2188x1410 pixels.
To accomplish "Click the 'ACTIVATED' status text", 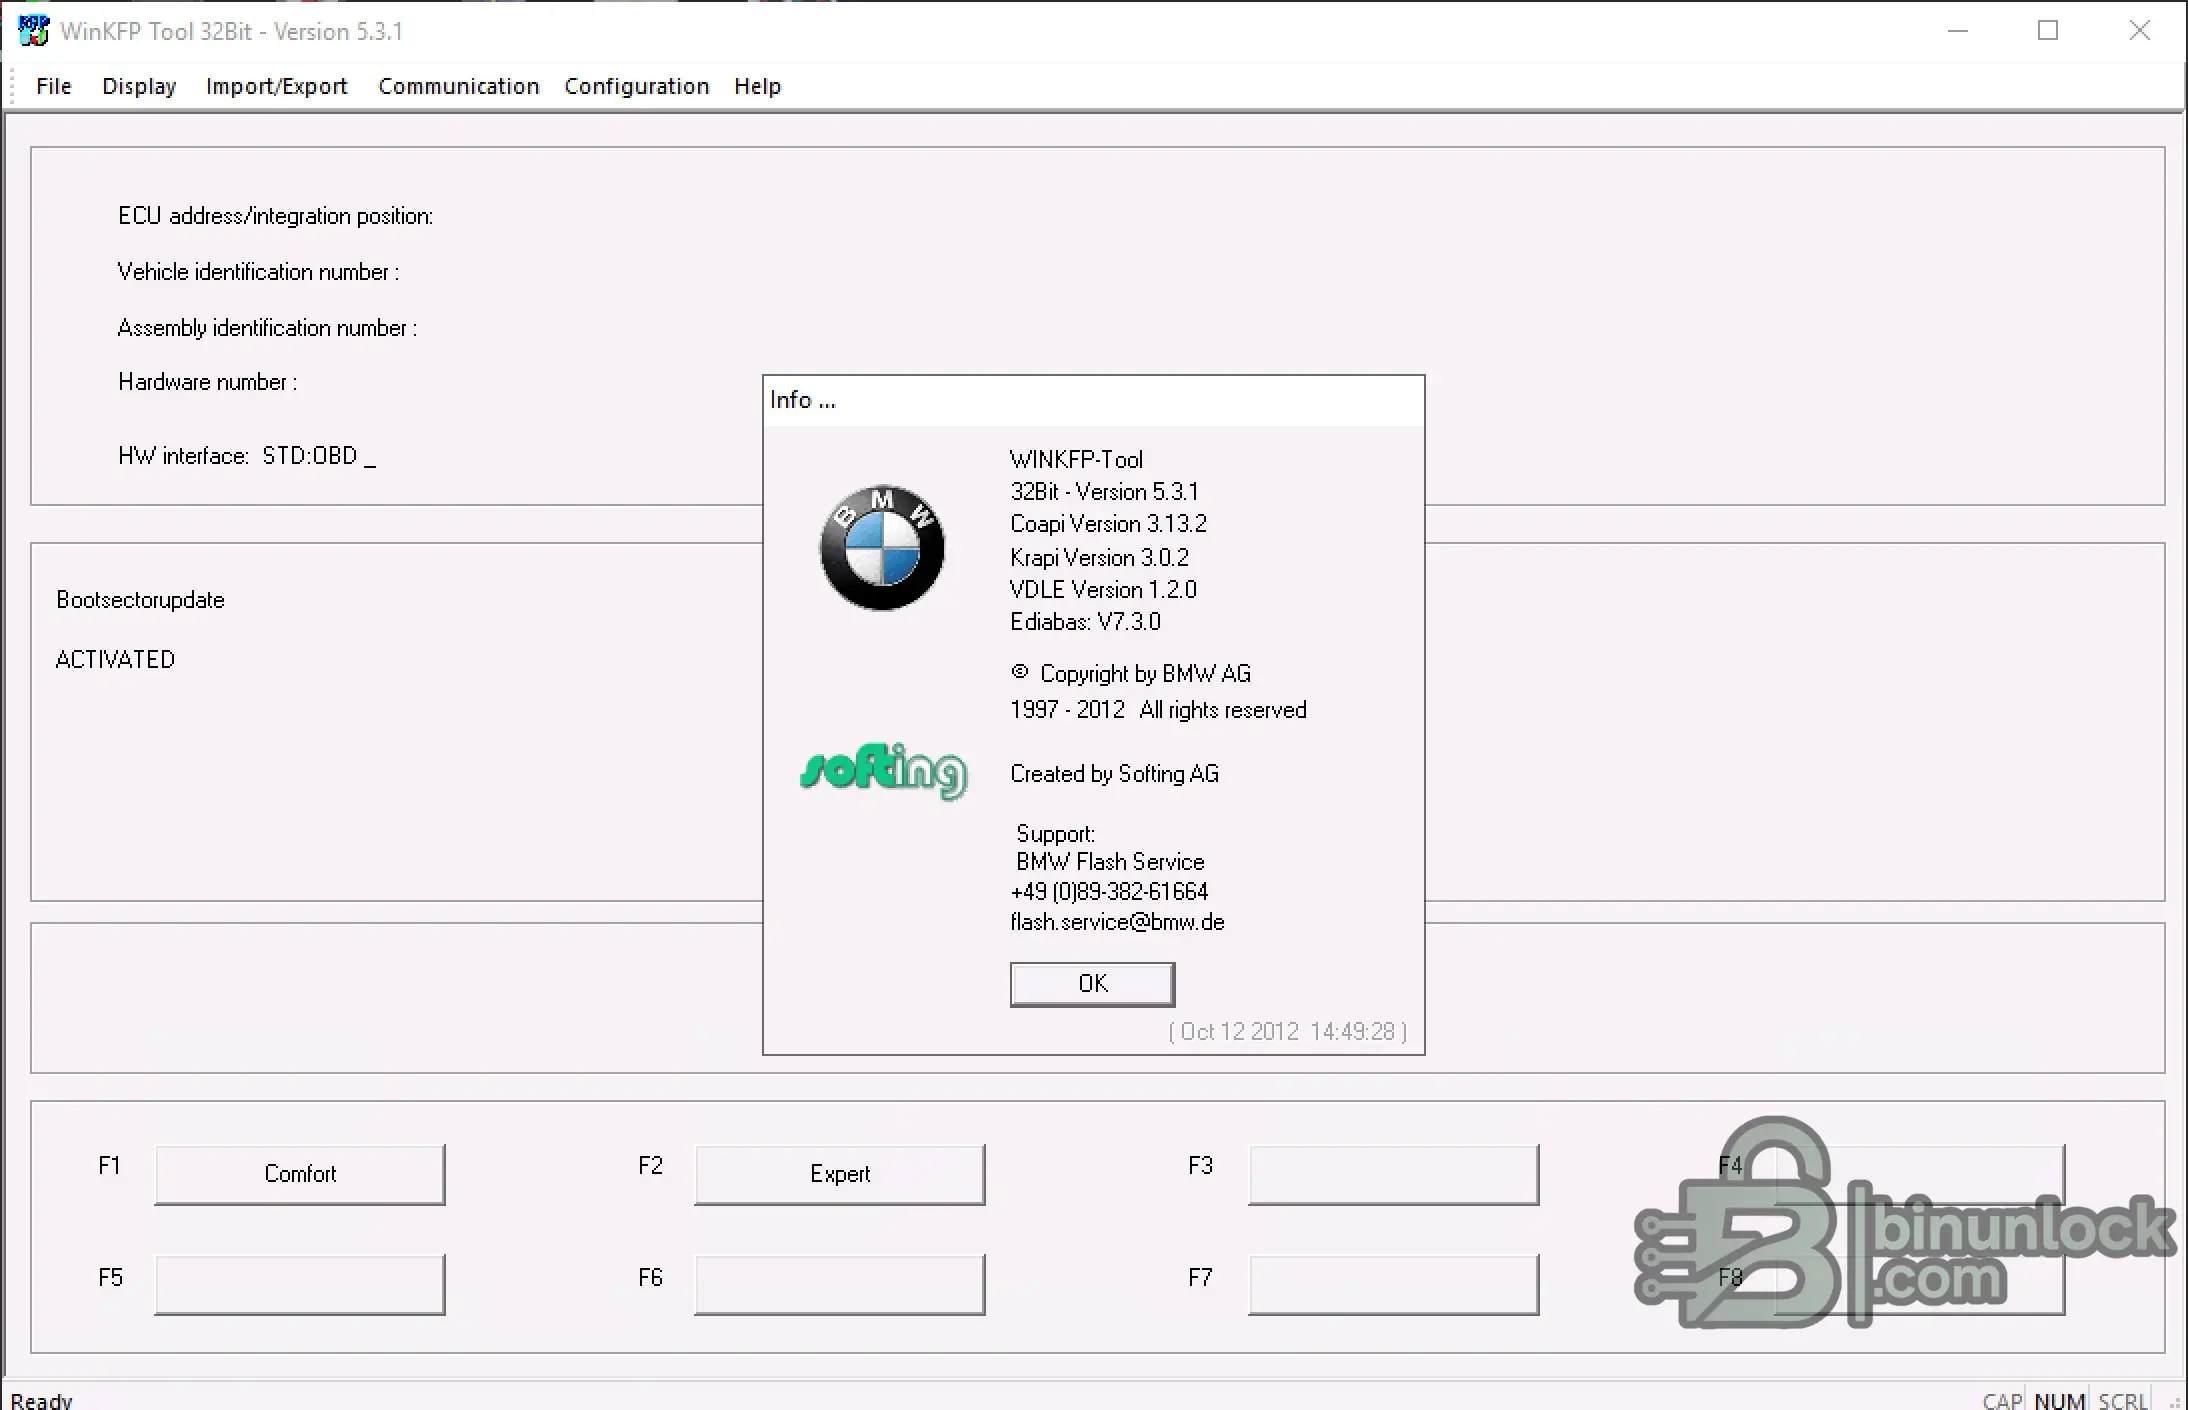I will pos(115,660).
